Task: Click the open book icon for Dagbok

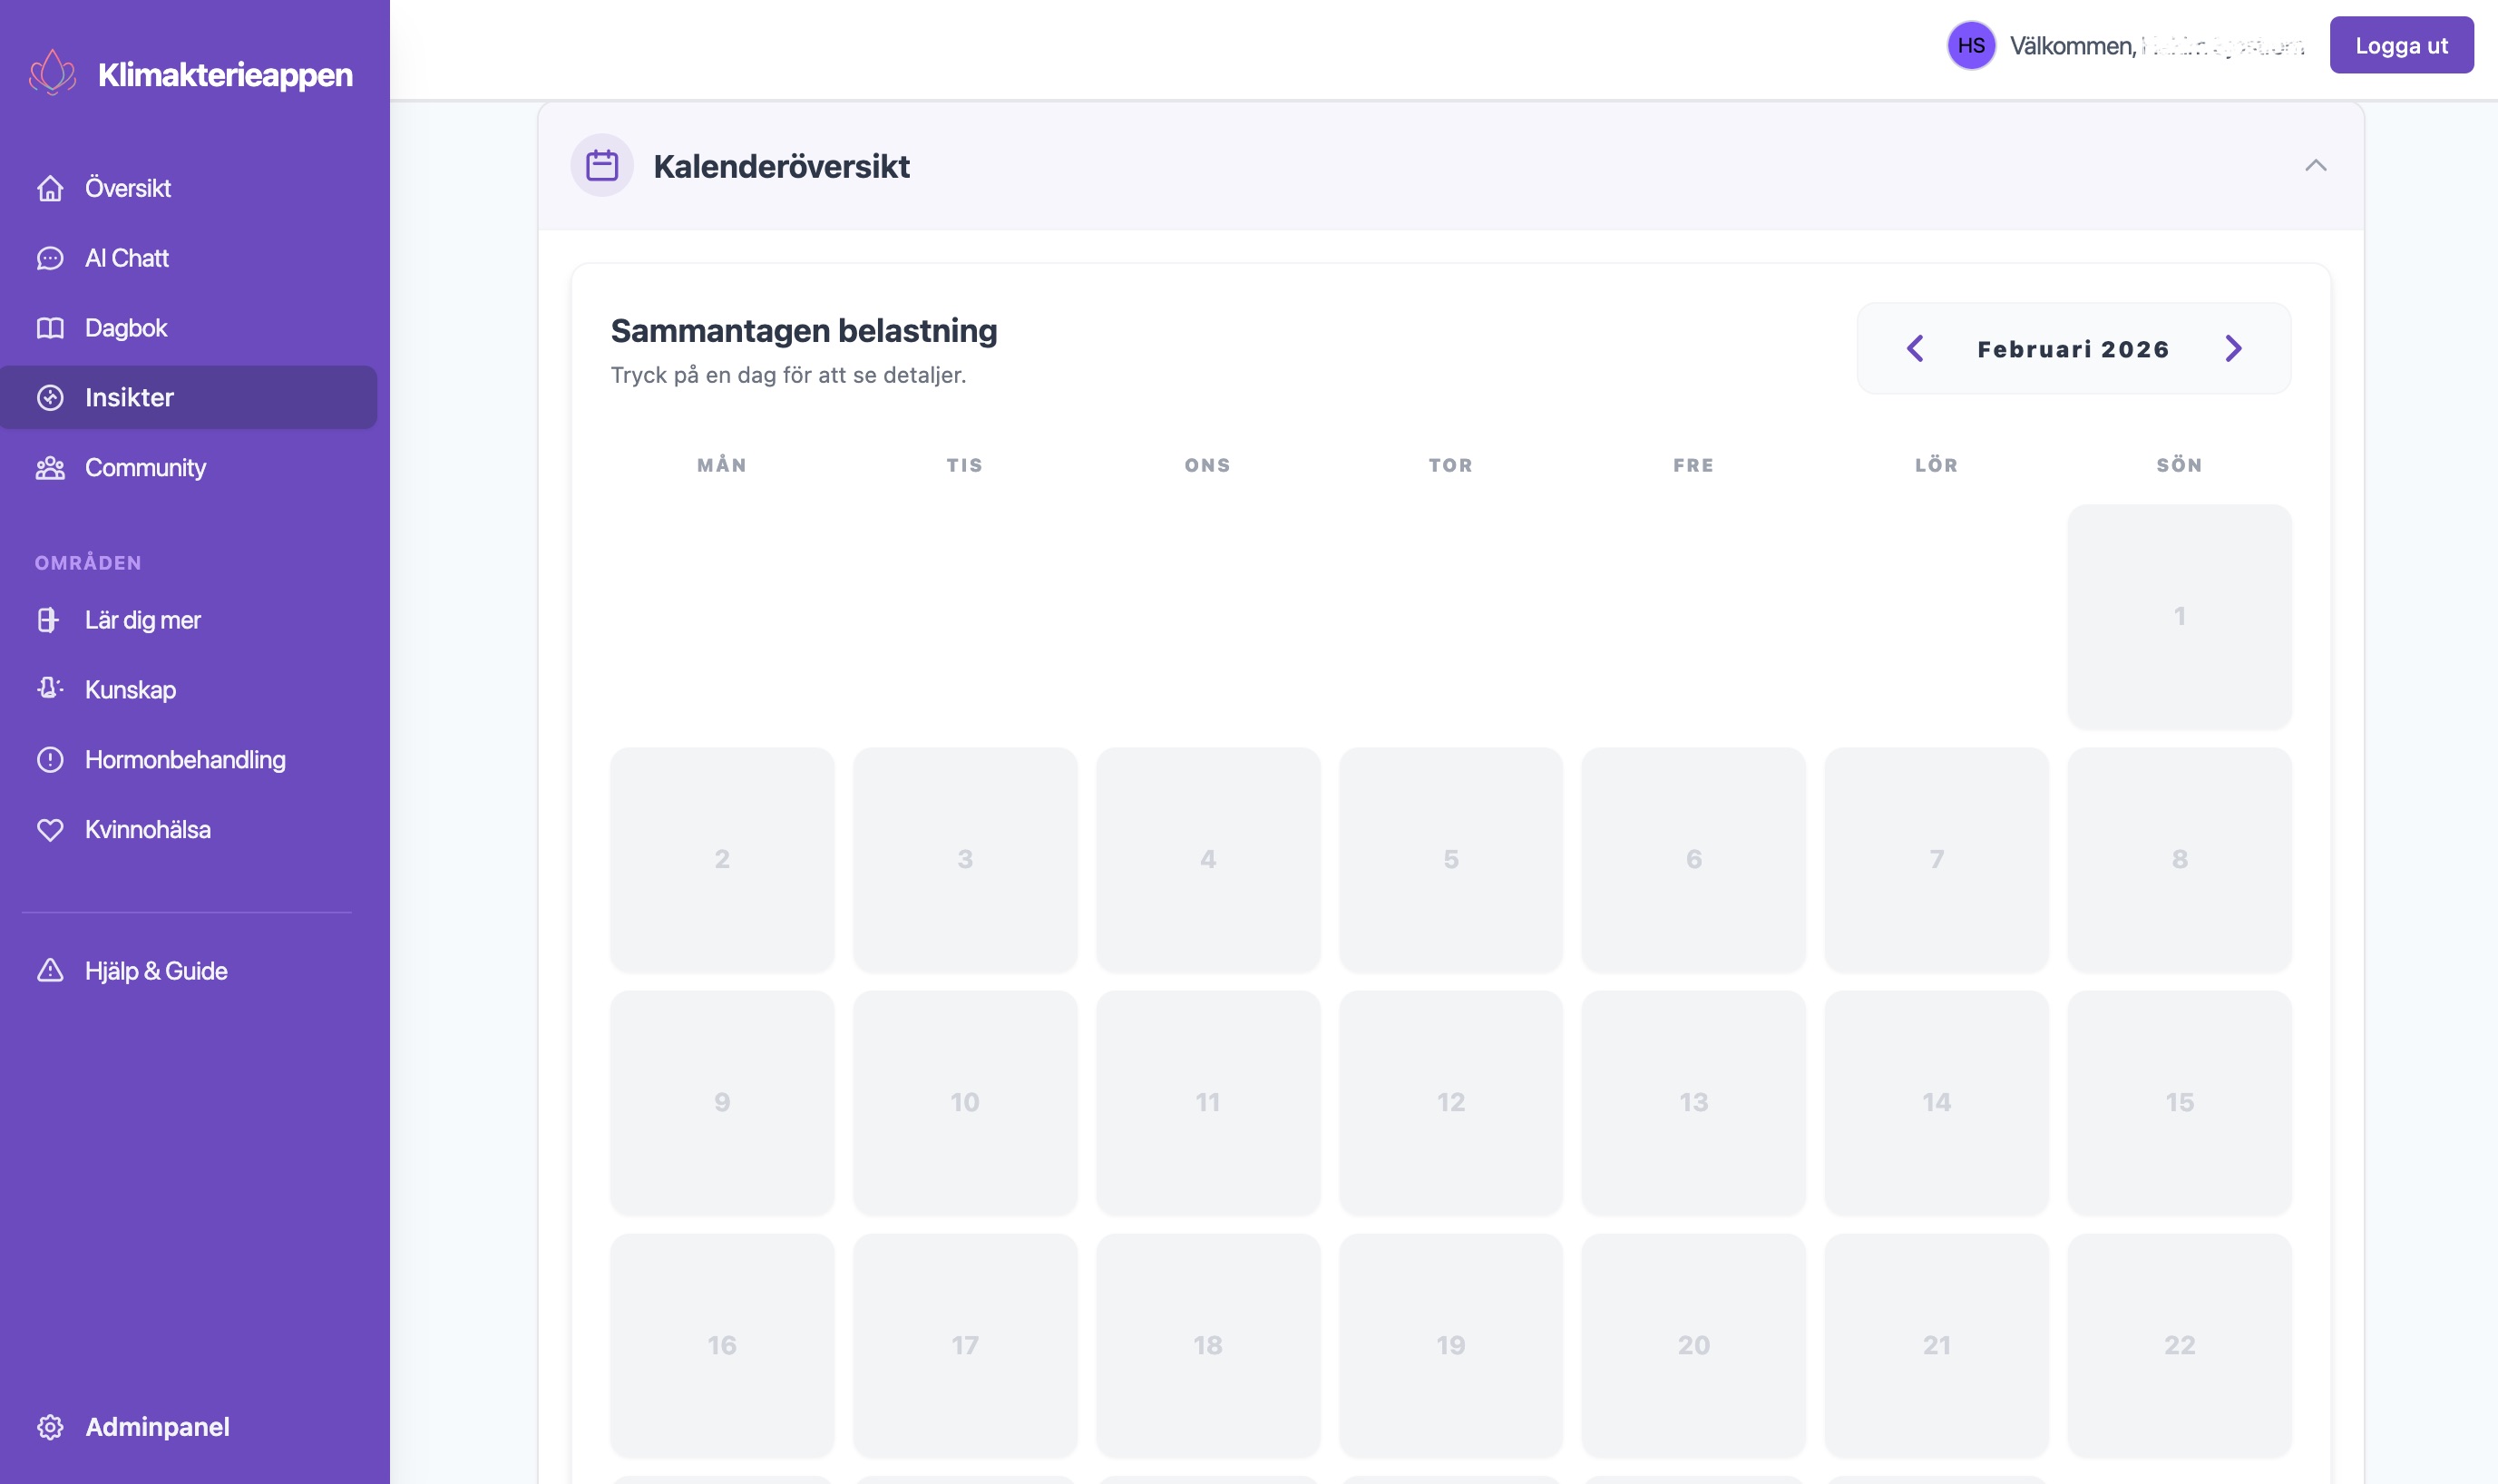Action: (50, 328)
